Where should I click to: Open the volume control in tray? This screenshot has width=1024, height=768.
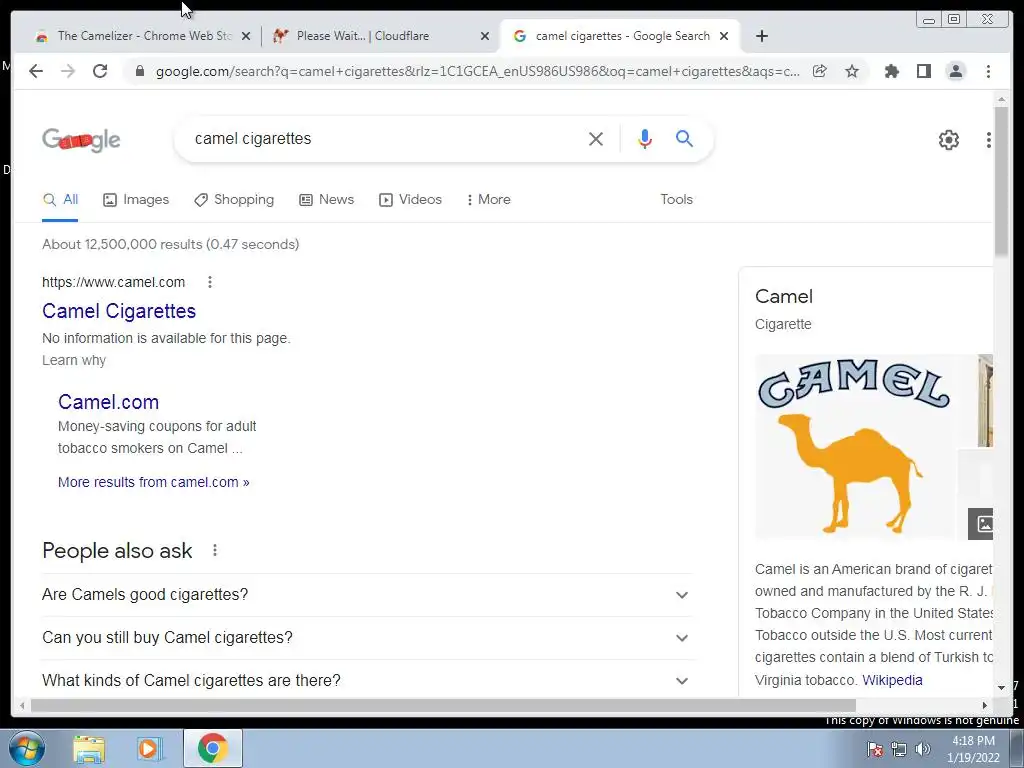click(x=922, y=749)
